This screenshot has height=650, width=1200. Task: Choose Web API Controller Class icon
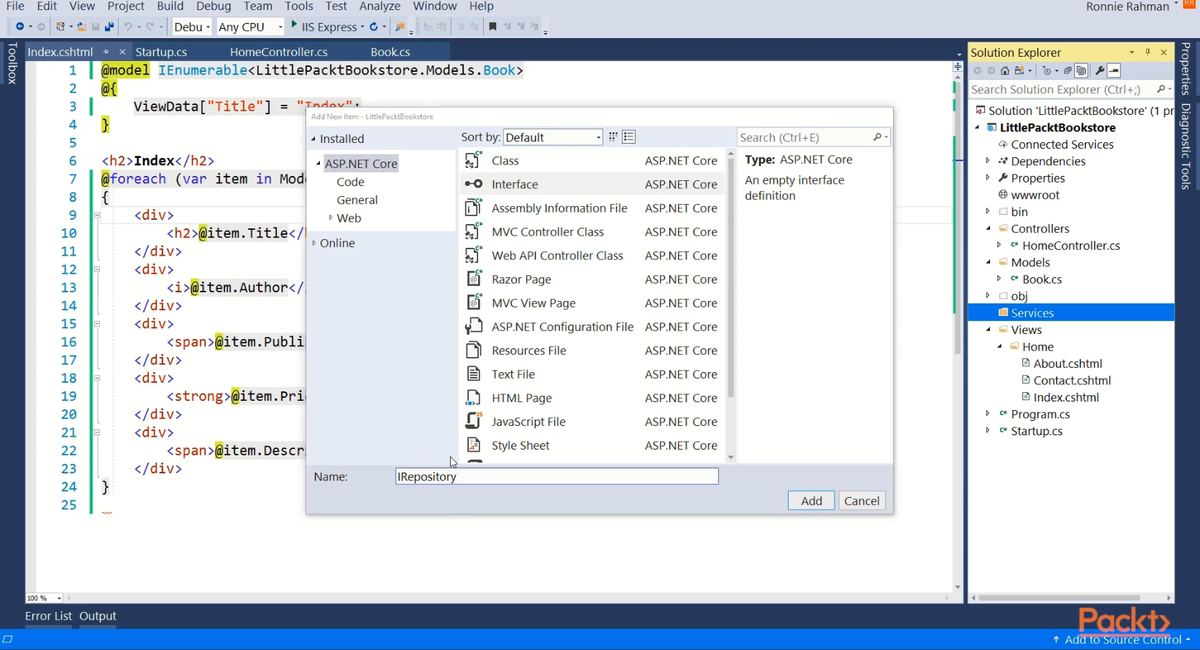pos(474,255)
